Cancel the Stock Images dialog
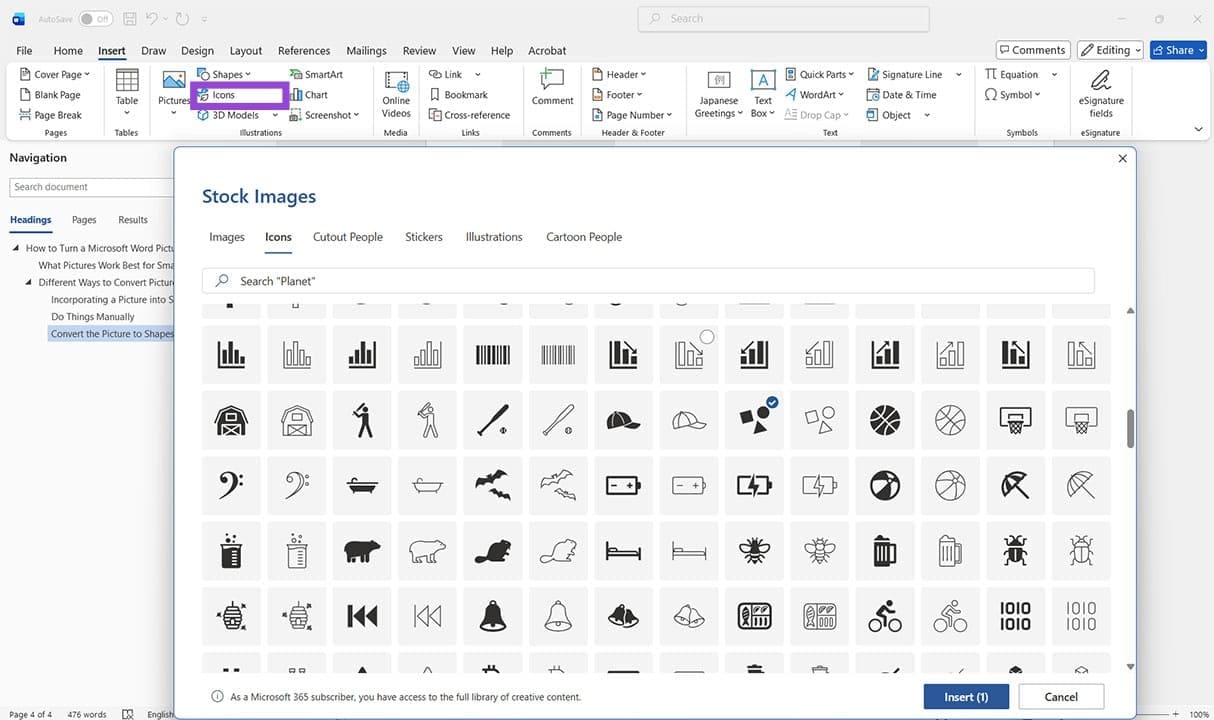The image size is (1214, 720). pos(1060,696)
